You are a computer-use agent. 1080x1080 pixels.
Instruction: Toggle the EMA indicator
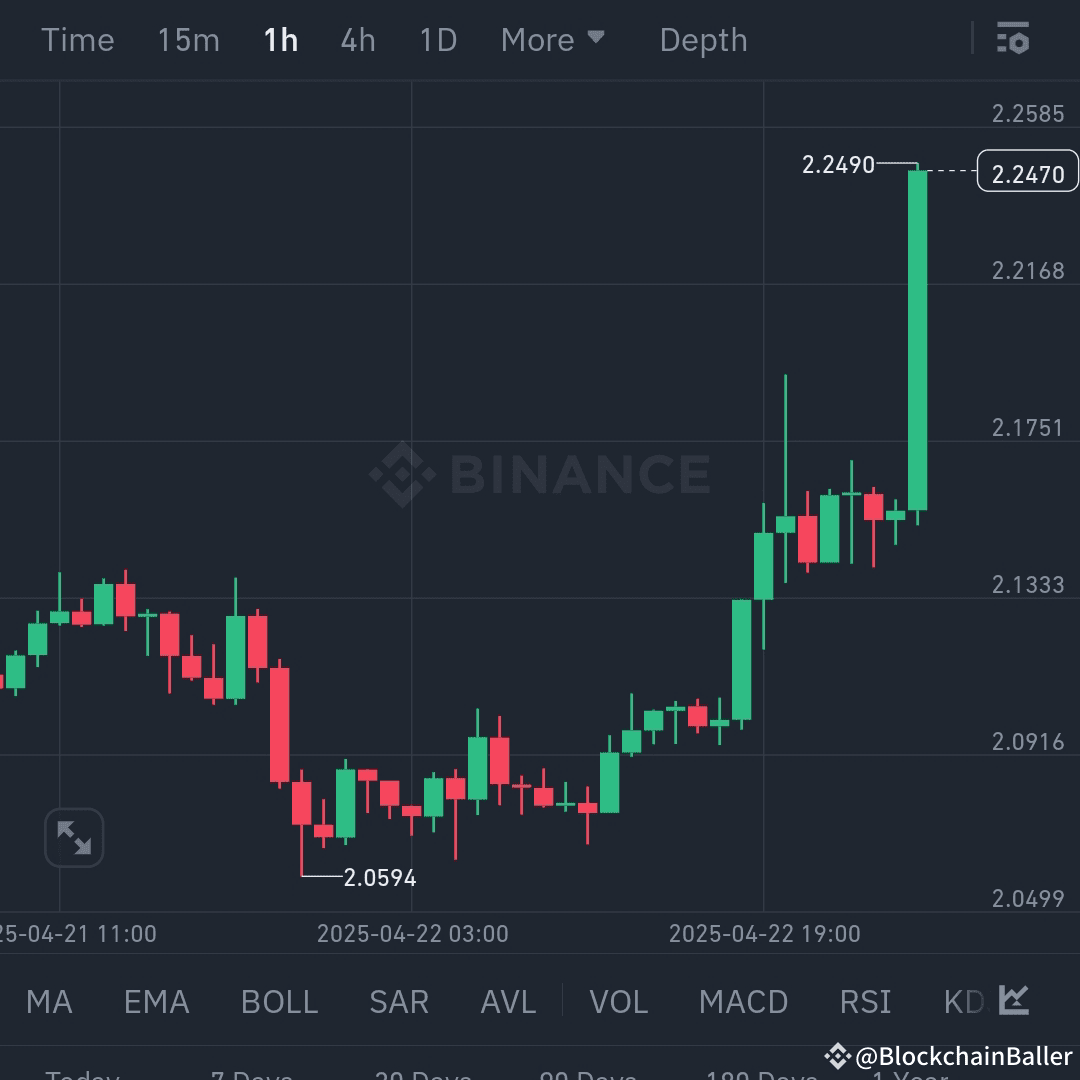(x=156, y=1002)
